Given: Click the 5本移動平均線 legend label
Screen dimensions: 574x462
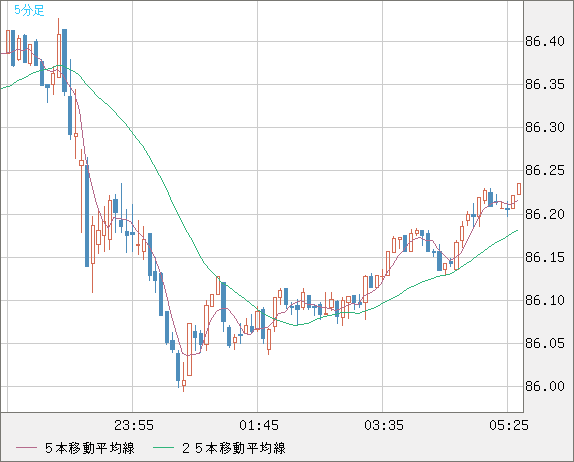Looking at the screenshot, I should coord(90,448).
